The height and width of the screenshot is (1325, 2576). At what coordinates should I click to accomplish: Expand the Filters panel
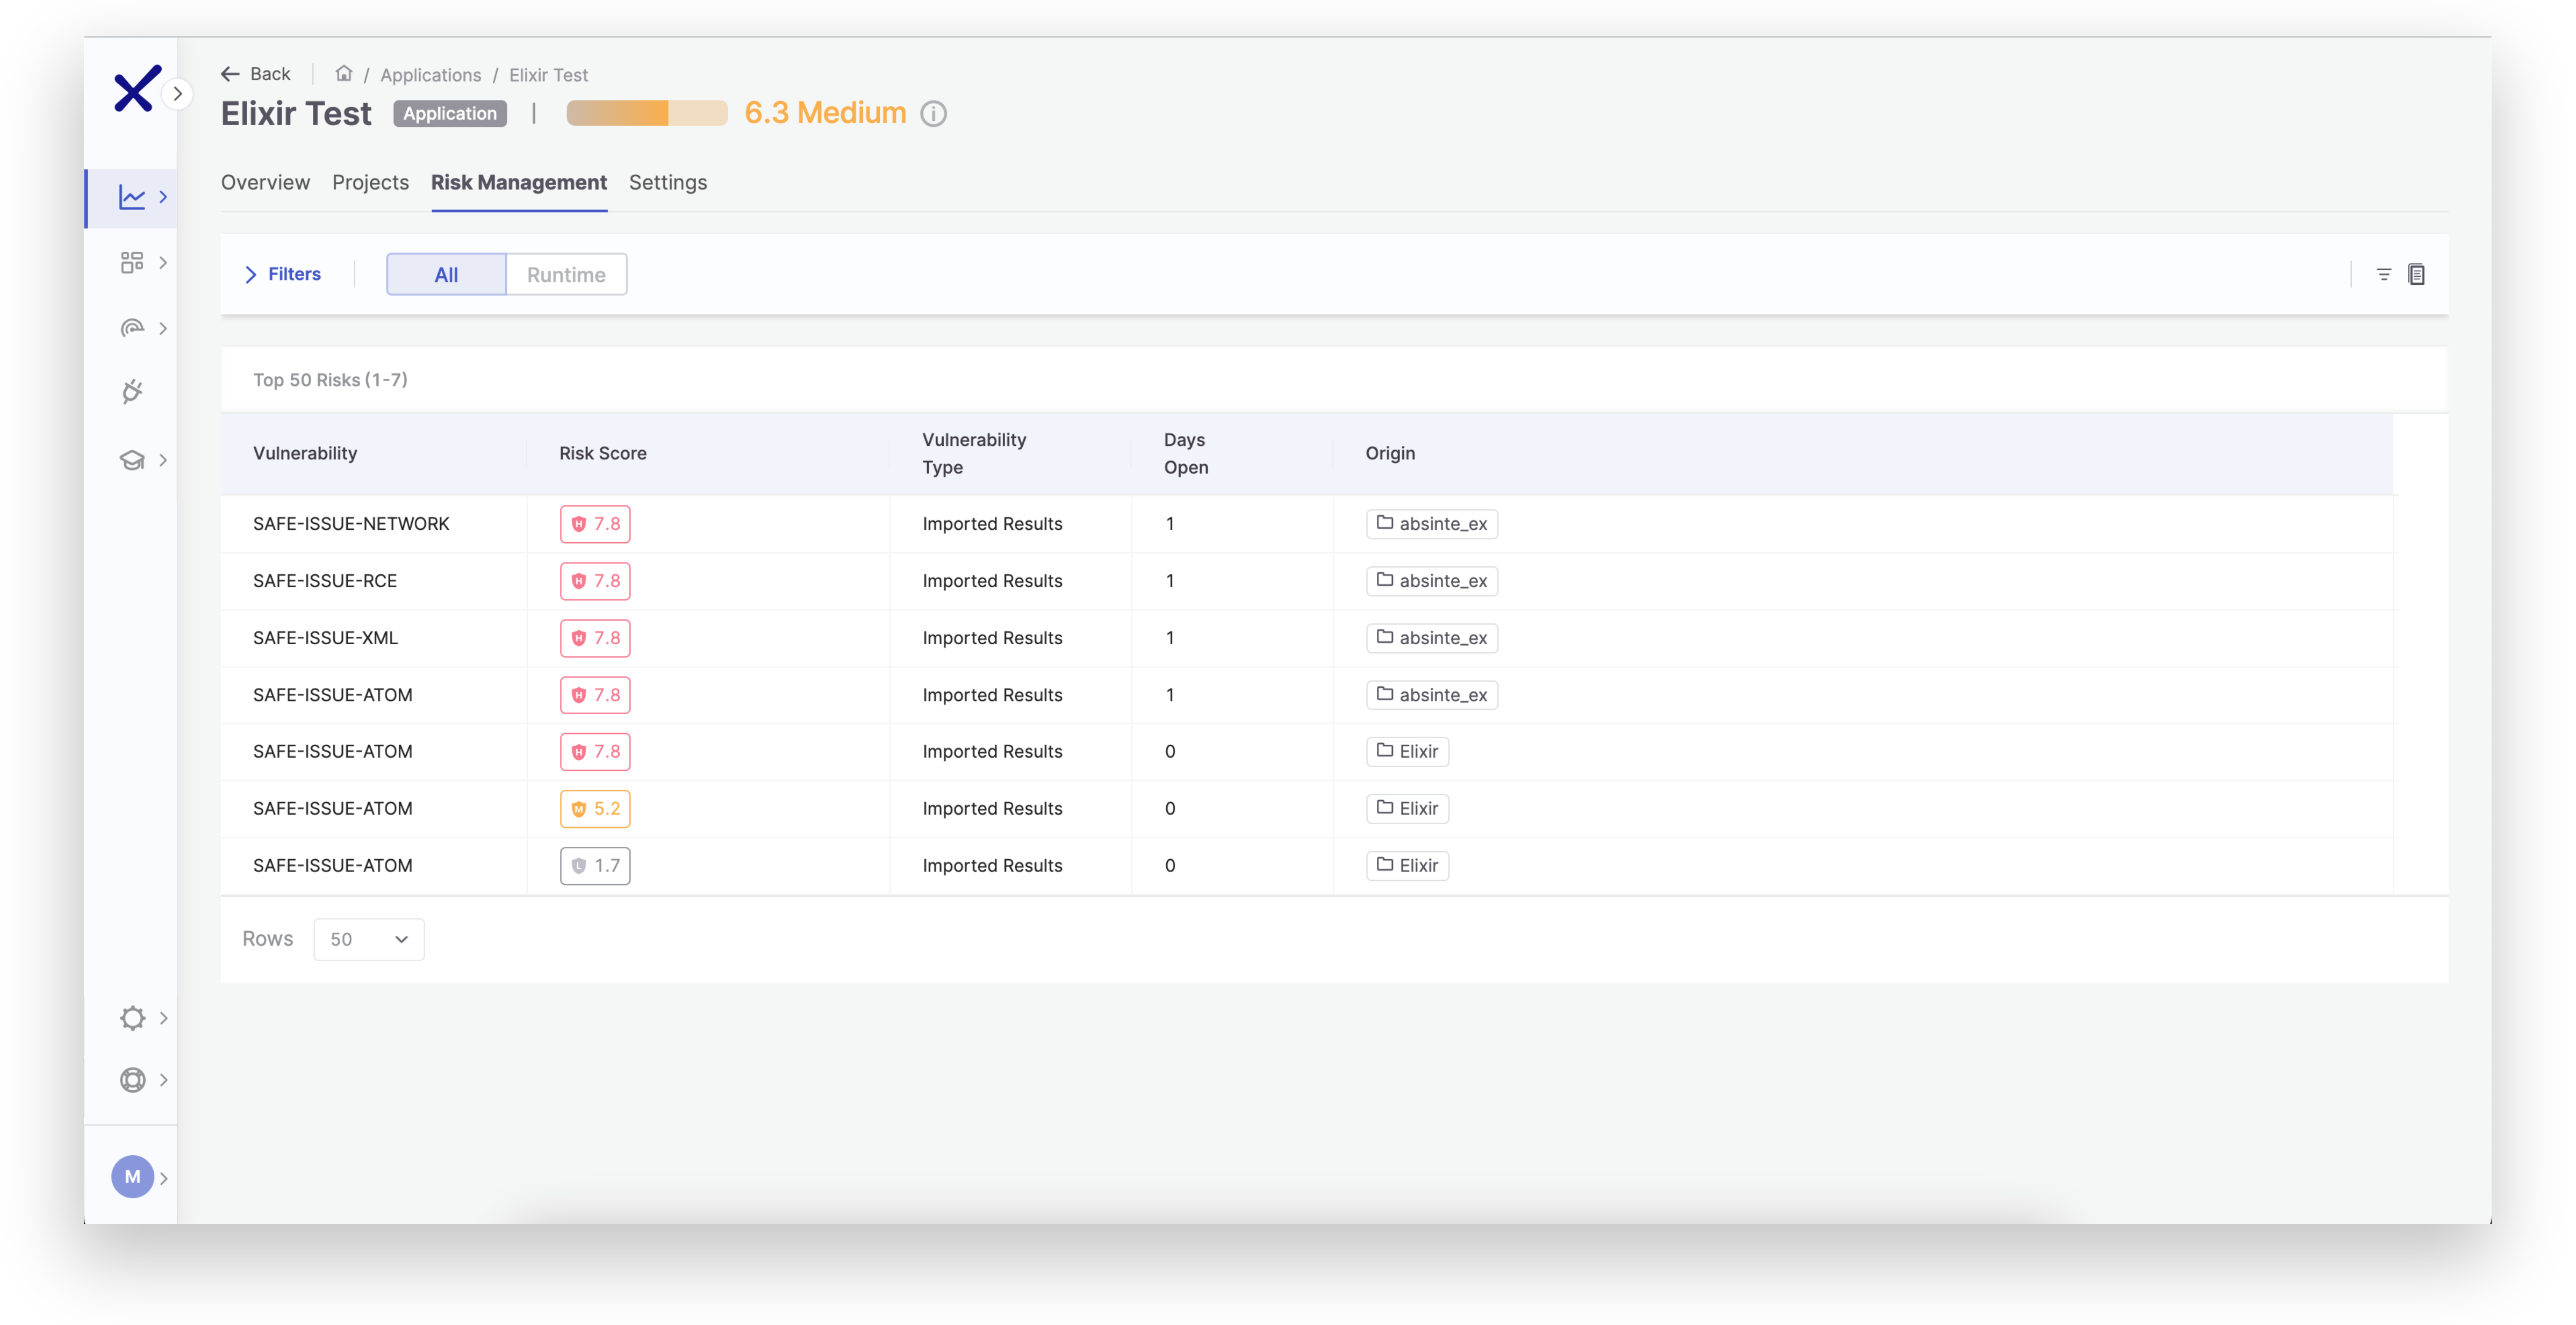point(283,274)
